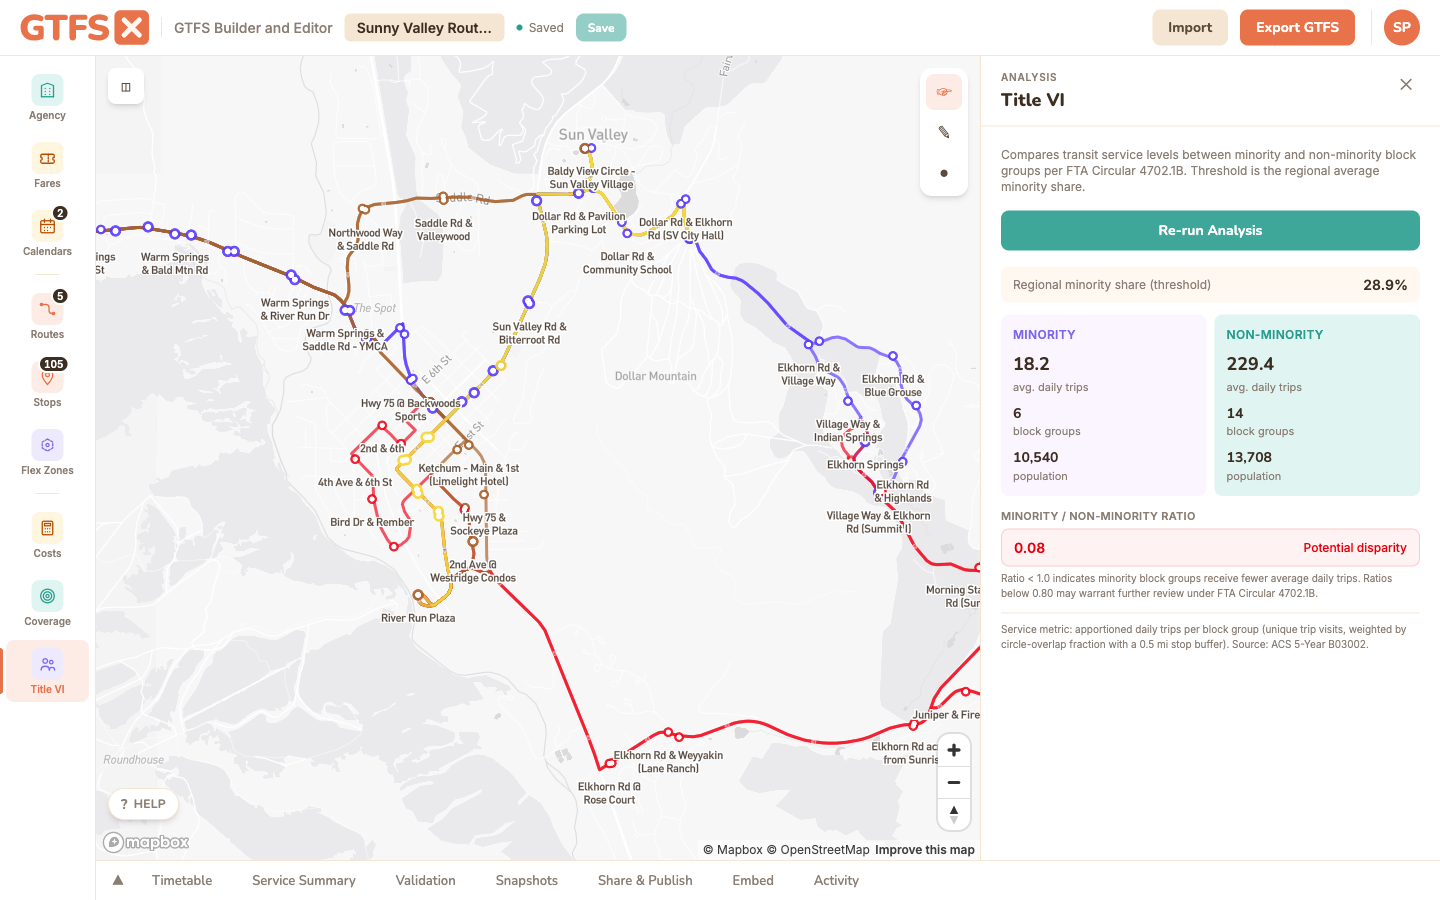Open the Fares section
Screen dimensions: 1440x900
tap(47, 166)
